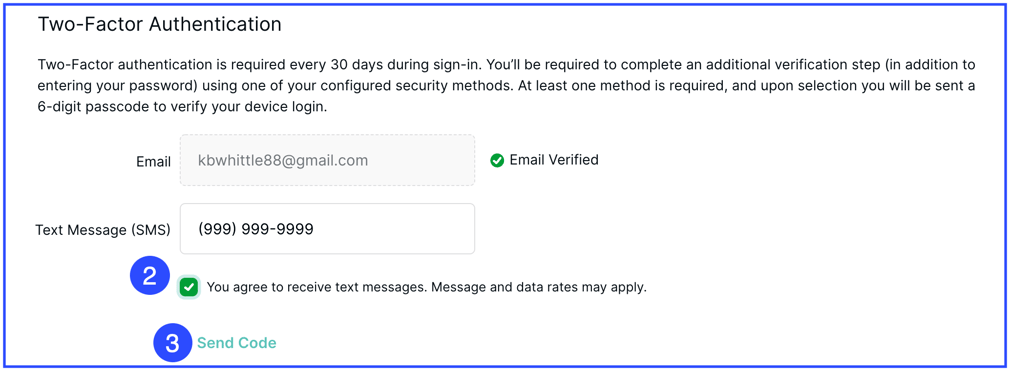
Task: Click the blue step 2 badge
Action: coord(150,277)
